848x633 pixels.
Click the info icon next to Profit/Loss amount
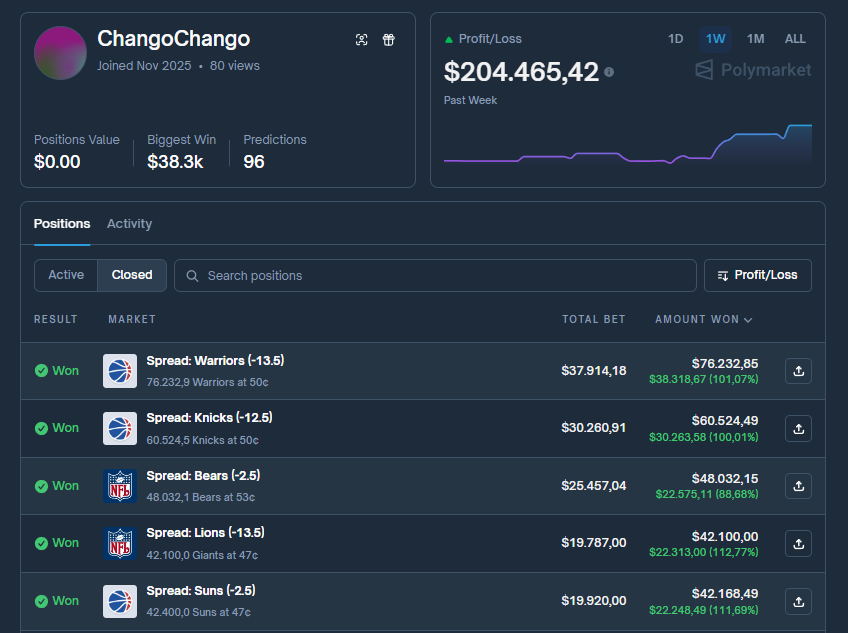(610, 72)
